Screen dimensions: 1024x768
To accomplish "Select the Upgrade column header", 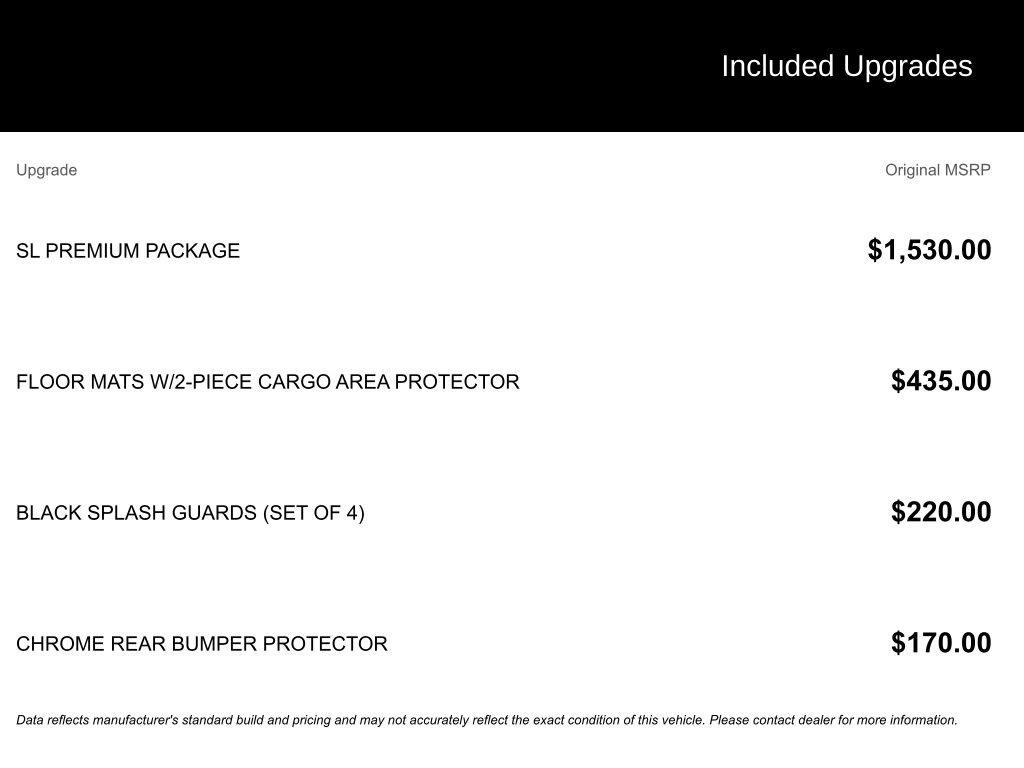I will coord(46,170).
